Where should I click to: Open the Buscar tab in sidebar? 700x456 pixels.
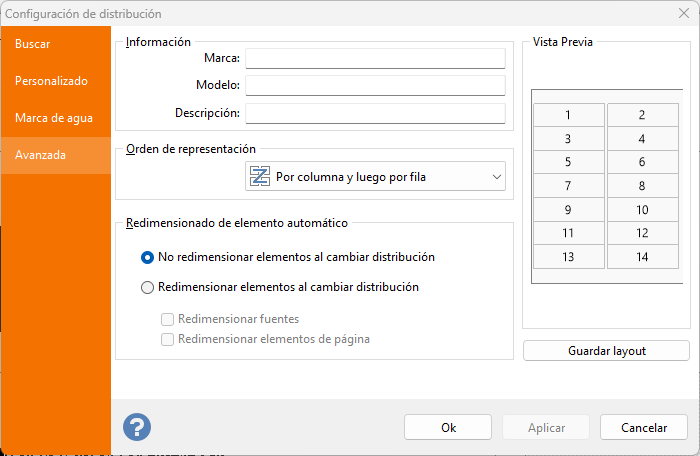[33, 44]
